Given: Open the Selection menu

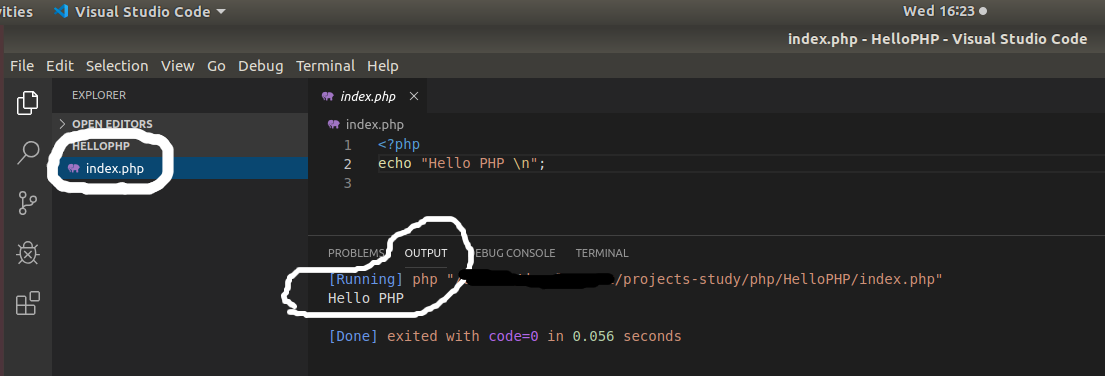Looking at the screenshot, I should tap(117, 66).
